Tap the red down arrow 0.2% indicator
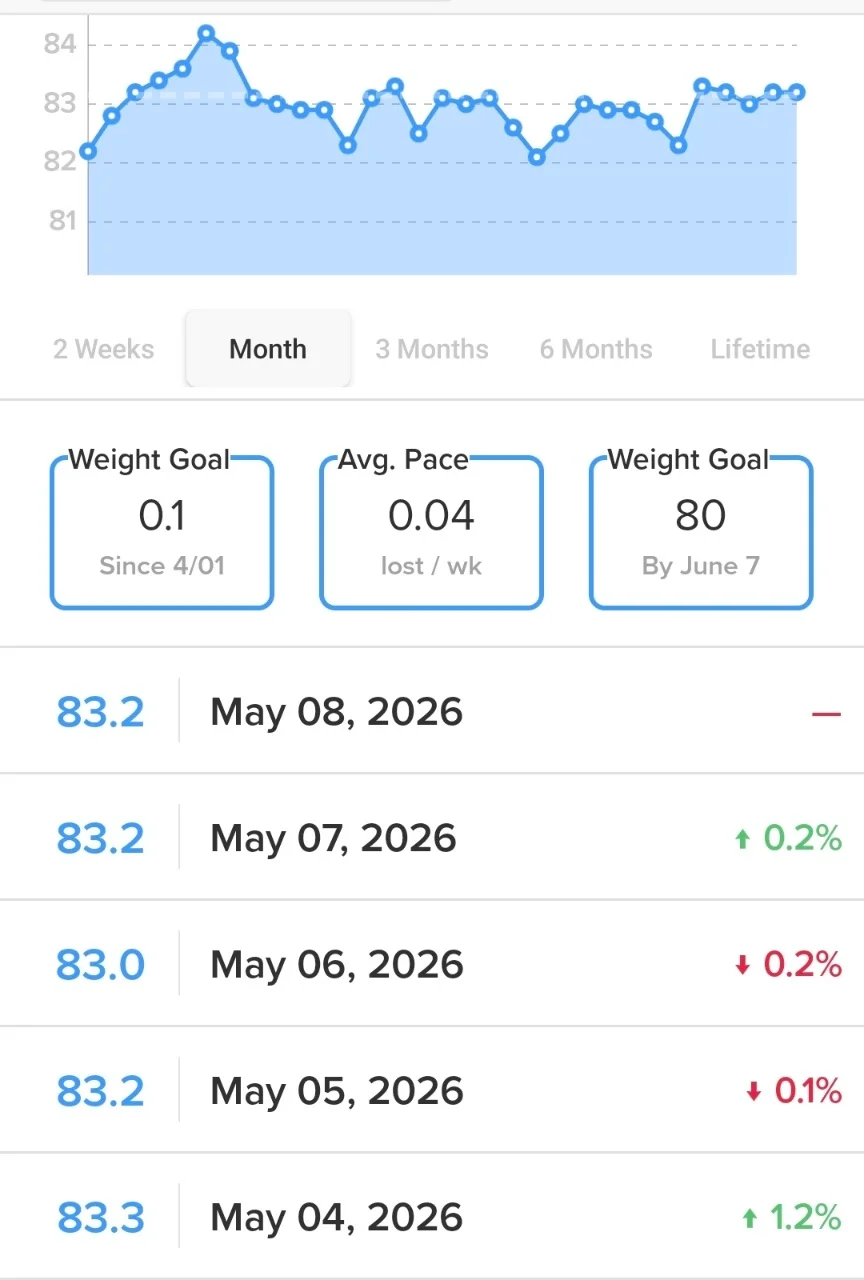This screenshot has width=864, height=1280. (x=788, y=964)
